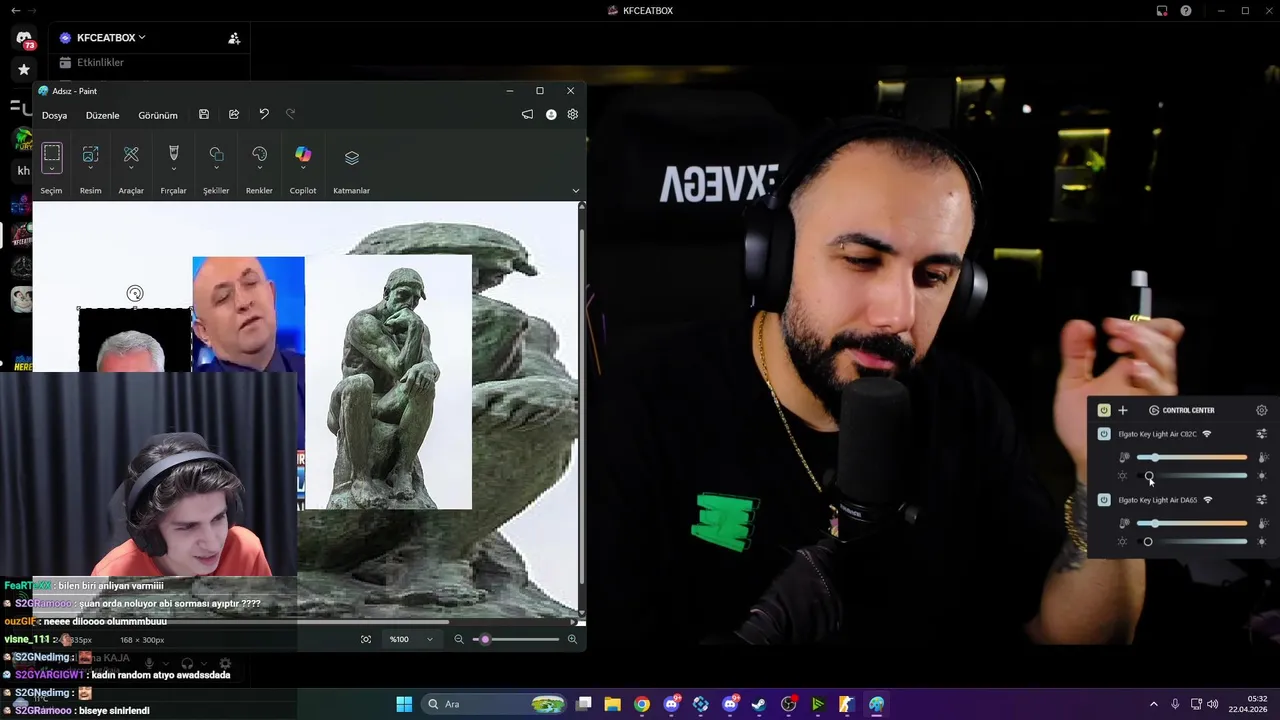1280x720 pixels.
Task: Adjust brightness slider for Key Light C82C
Action: (1192, 476)
